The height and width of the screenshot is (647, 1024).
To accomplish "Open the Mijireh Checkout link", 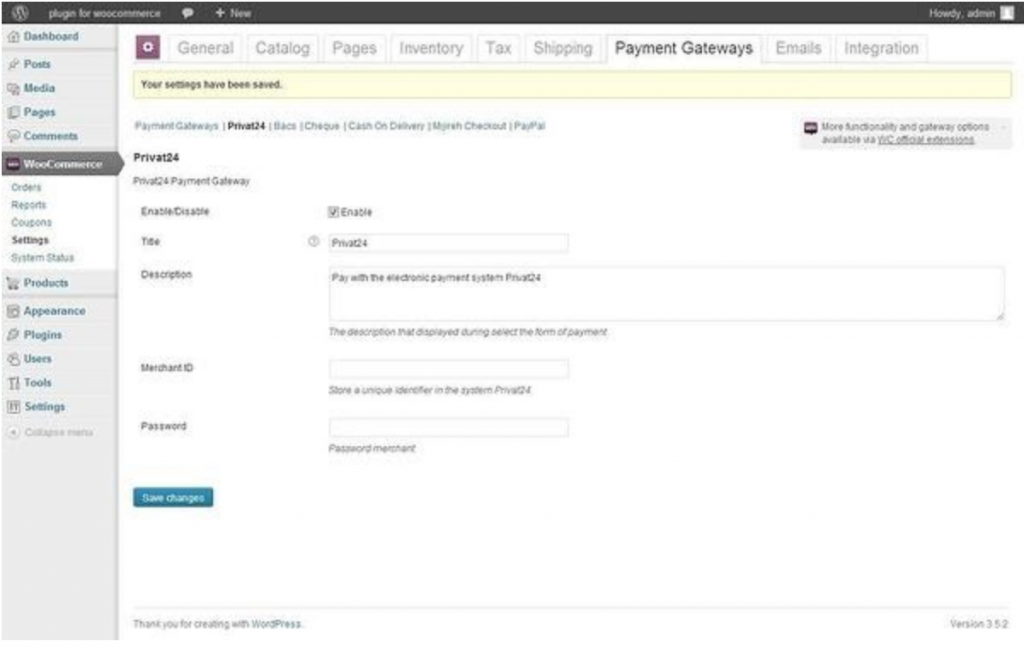I will [469, 126].
